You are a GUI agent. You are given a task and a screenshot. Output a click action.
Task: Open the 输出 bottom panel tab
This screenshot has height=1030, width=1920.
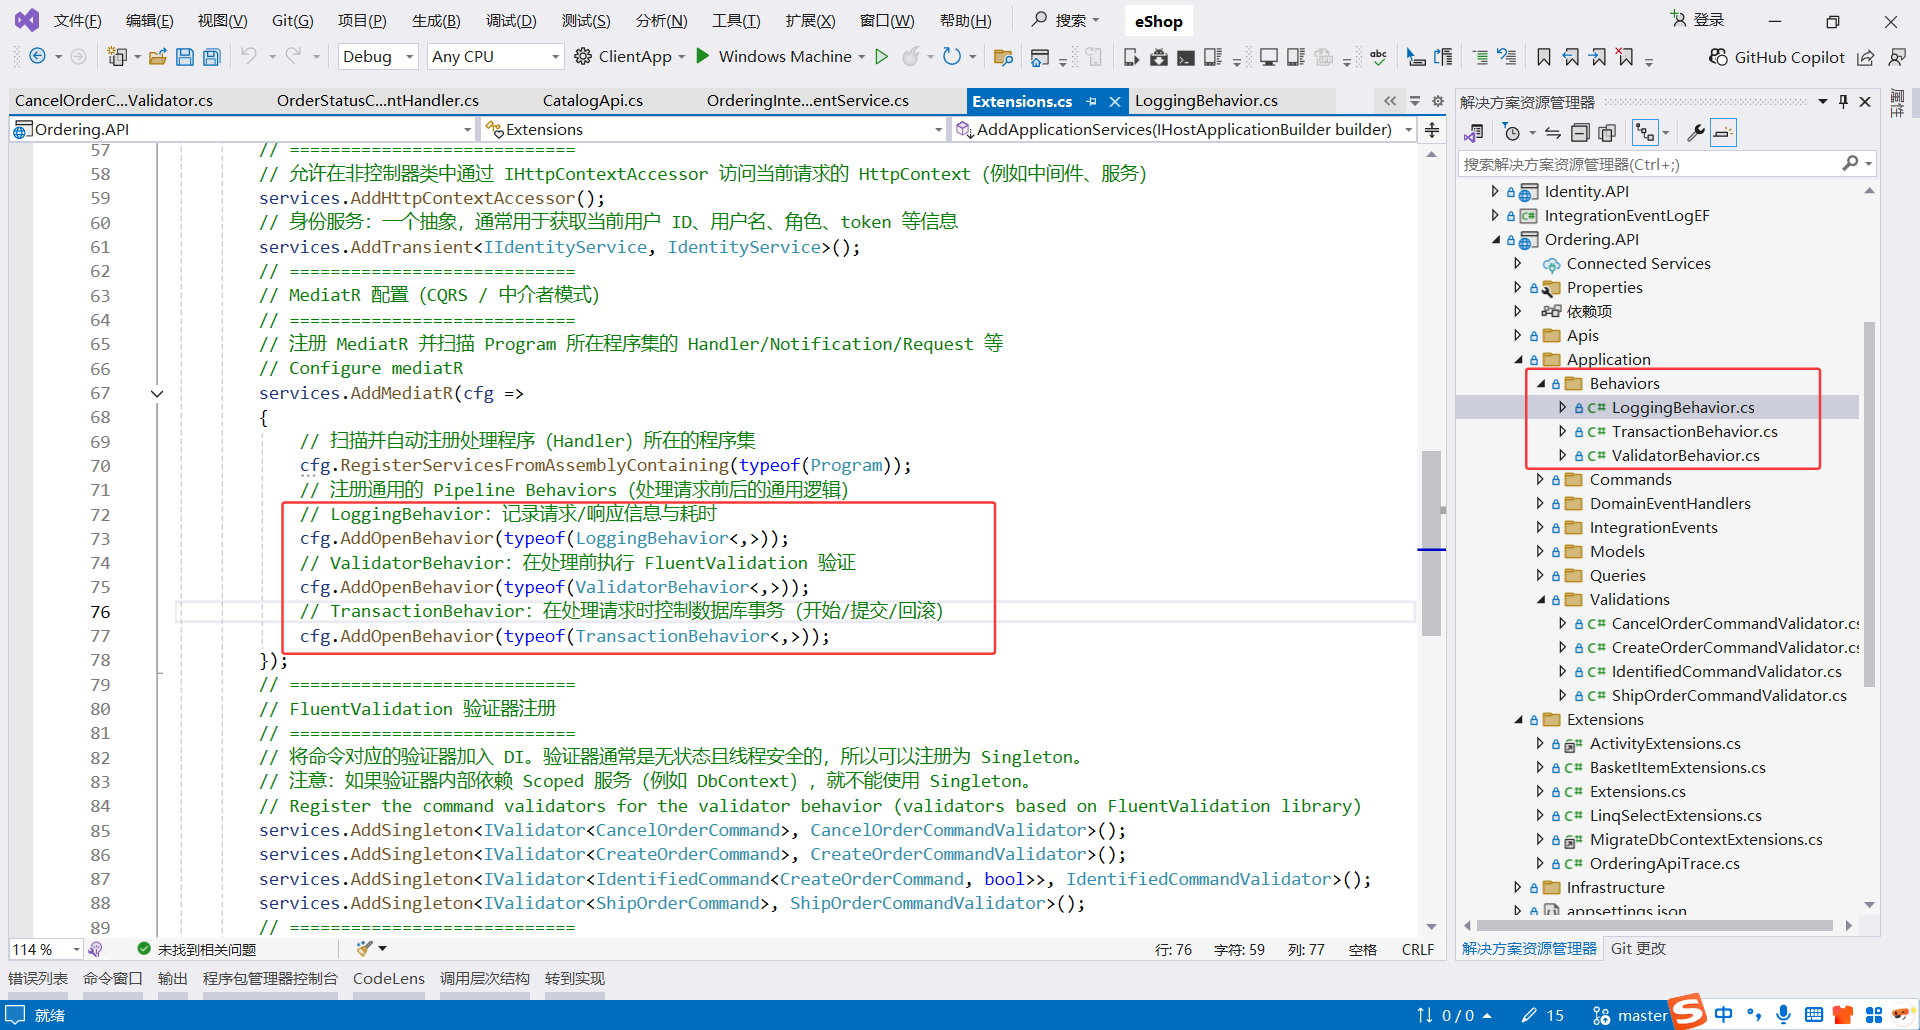173,978
